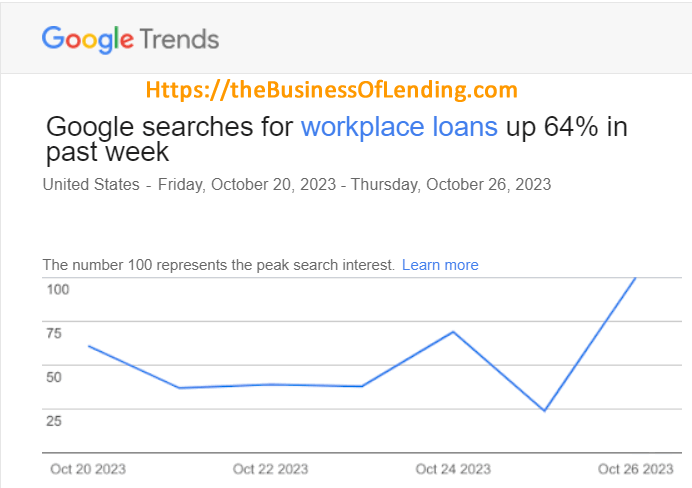The width and height of the screenshot is (692, 488).
Task: Click the 100 value on the y-axis
Action: tap(58, 289)
